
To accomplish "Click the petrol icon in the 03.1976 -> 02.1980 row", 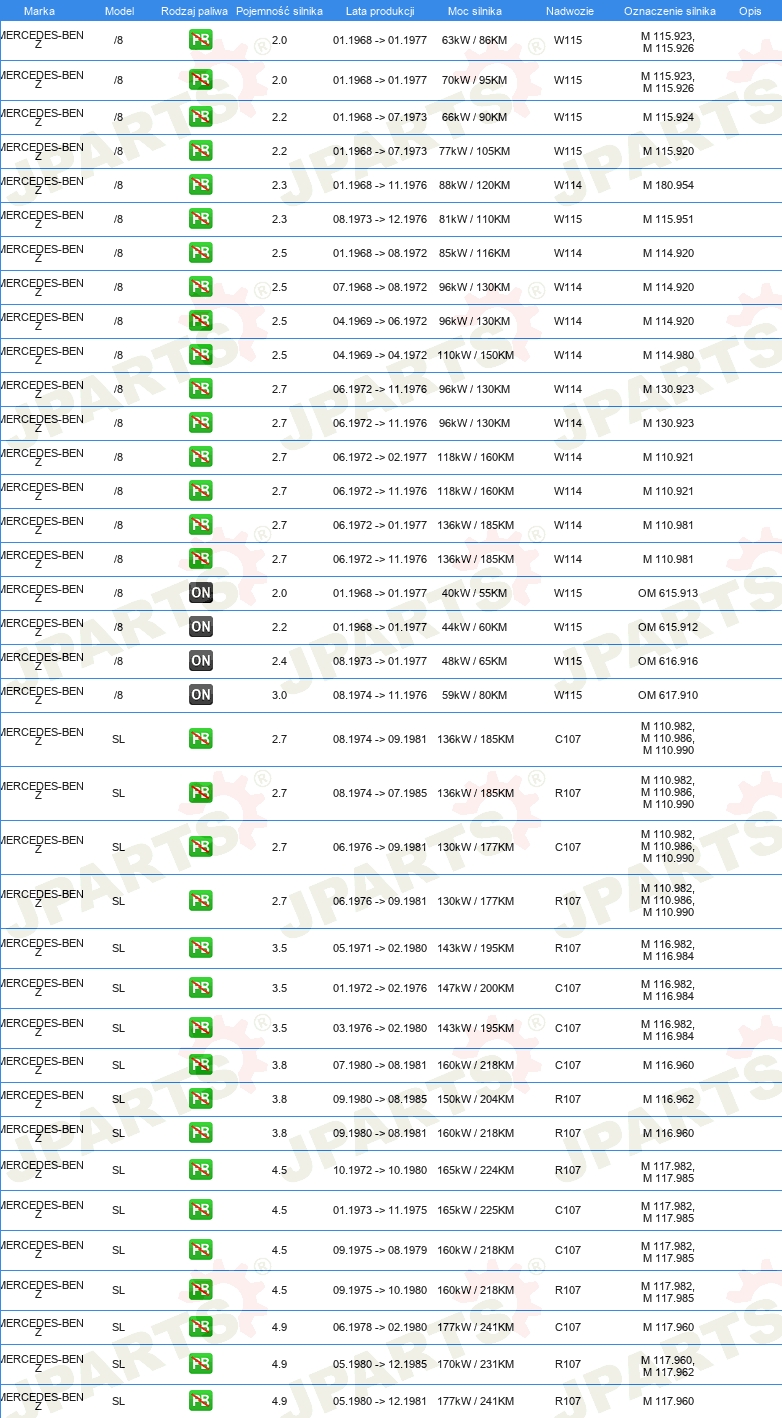I will click(x=201, y=1029).
